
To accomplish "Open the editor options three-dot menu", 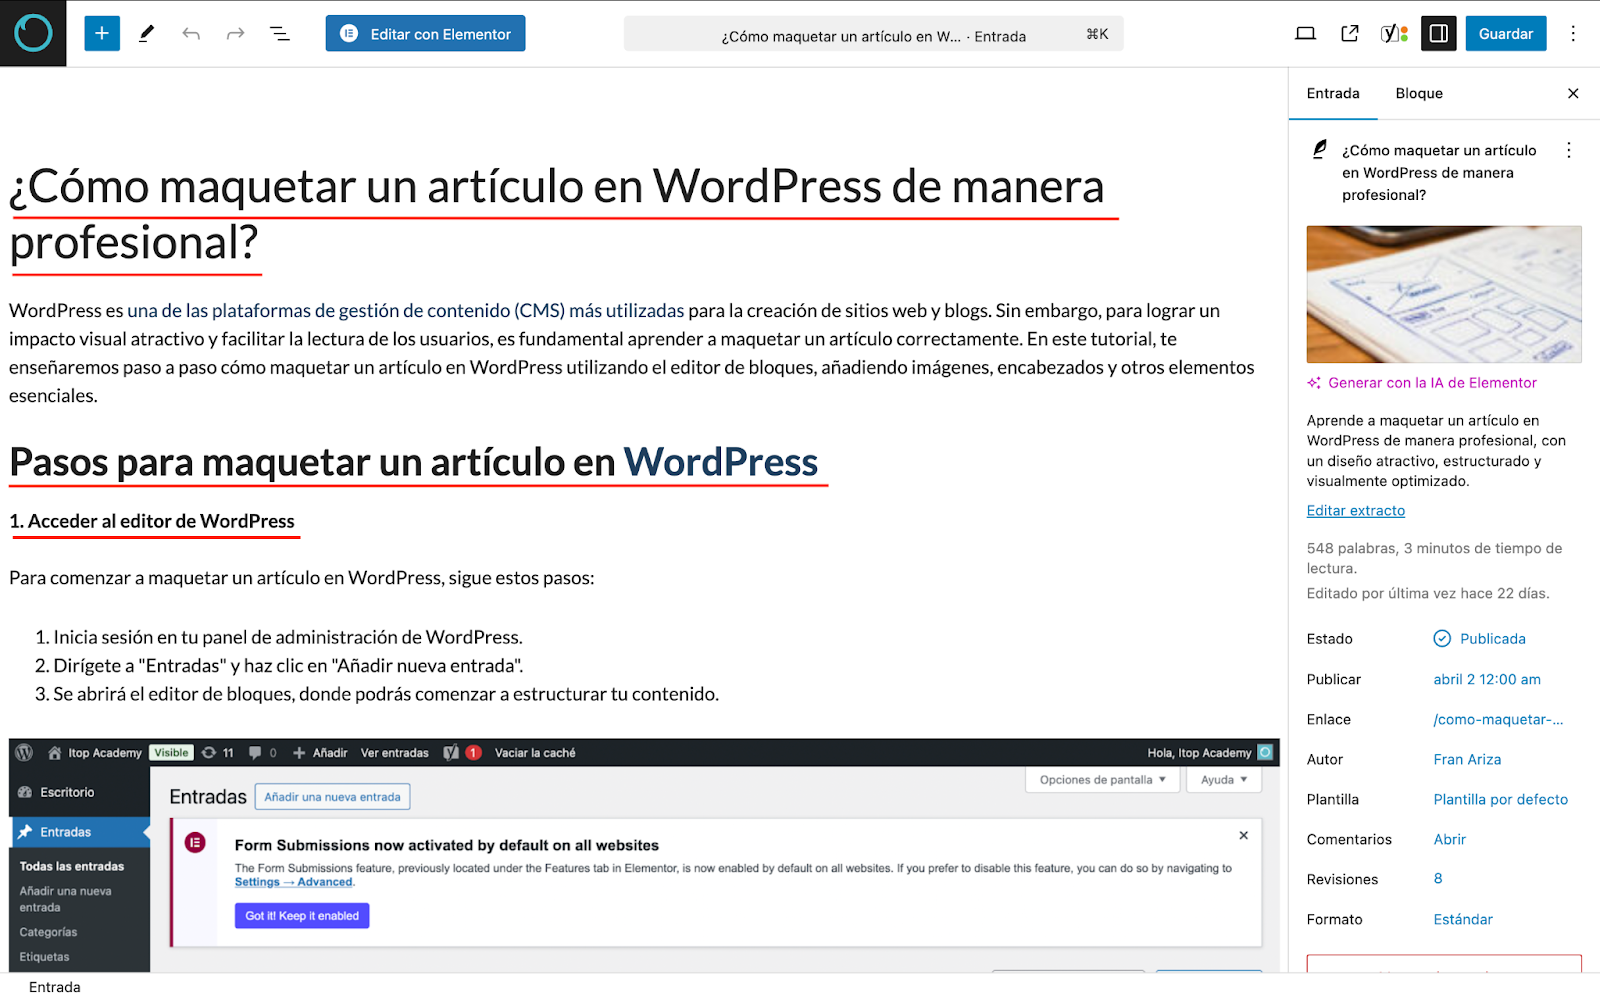I will pyautogui.click(x=1573, y=34).
